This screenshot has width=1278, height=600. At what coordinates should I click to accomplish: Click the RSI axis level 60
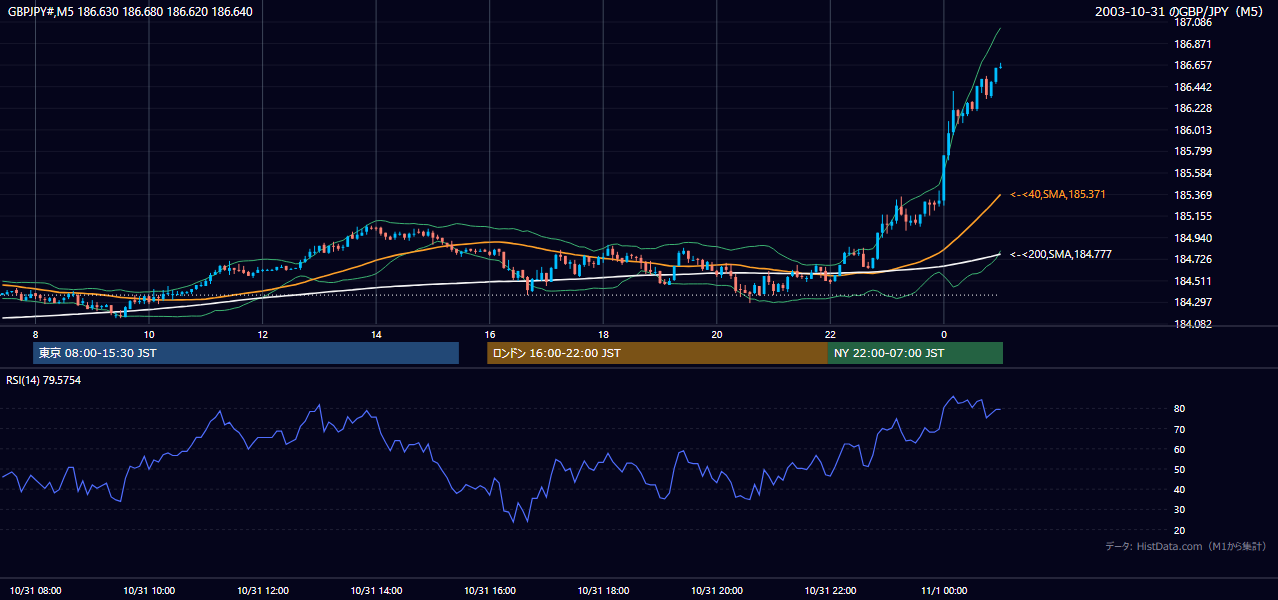point(1180,449)
